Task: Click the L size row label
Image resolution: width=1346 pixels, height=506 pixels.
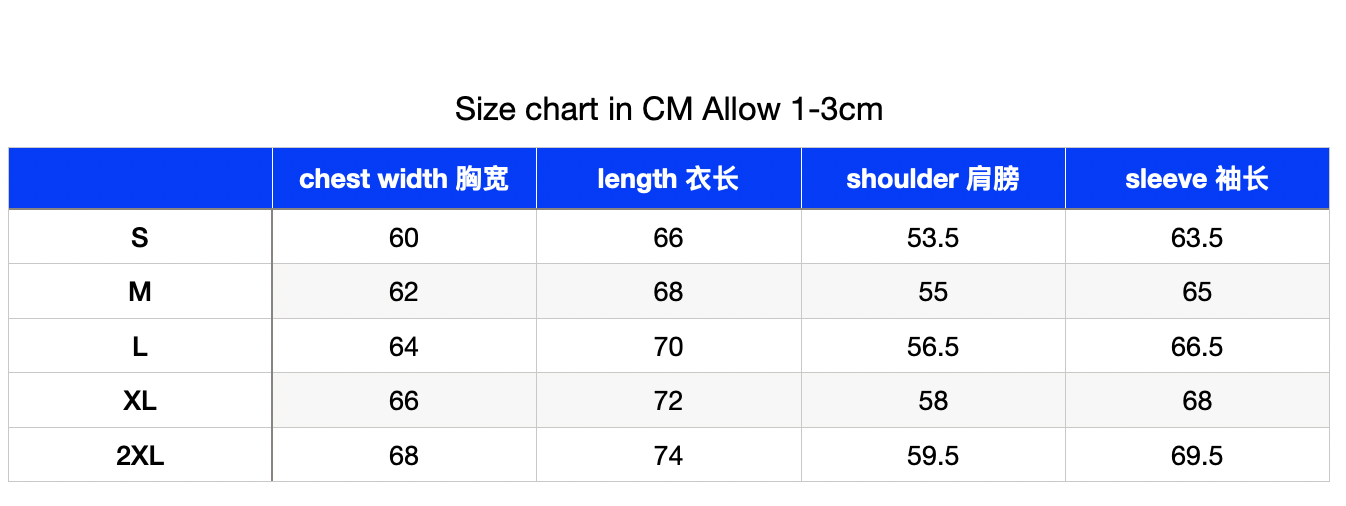Action: 140,346
